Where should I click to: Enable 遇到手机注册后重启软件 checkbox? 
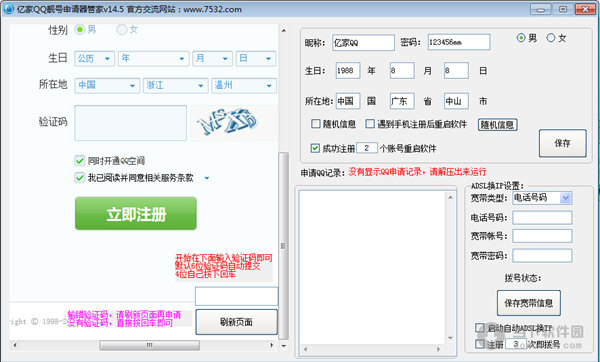coord(370,124)
